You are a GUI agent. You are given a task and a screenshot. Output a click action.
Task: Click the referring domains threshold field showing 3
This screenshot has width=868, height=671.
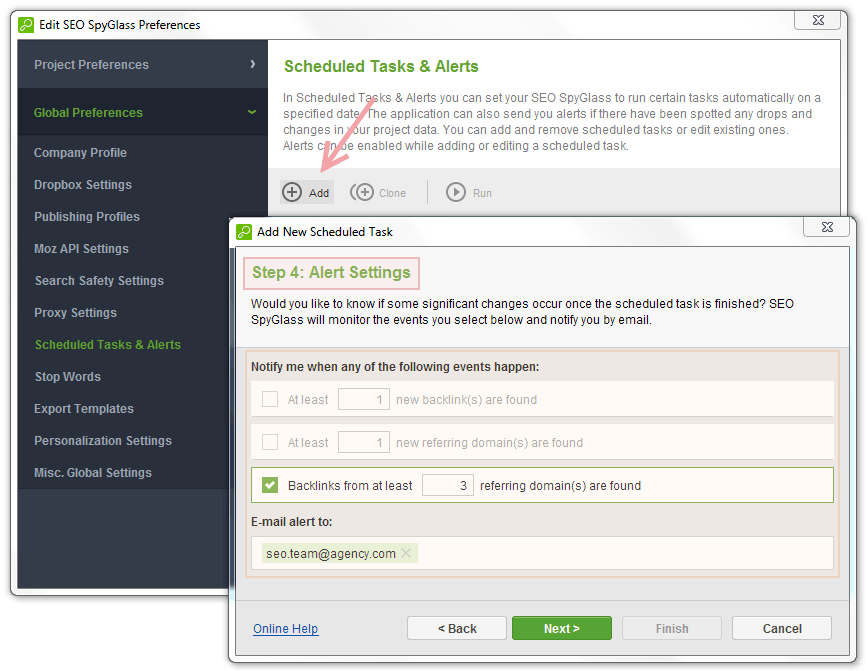click(447, 485)
